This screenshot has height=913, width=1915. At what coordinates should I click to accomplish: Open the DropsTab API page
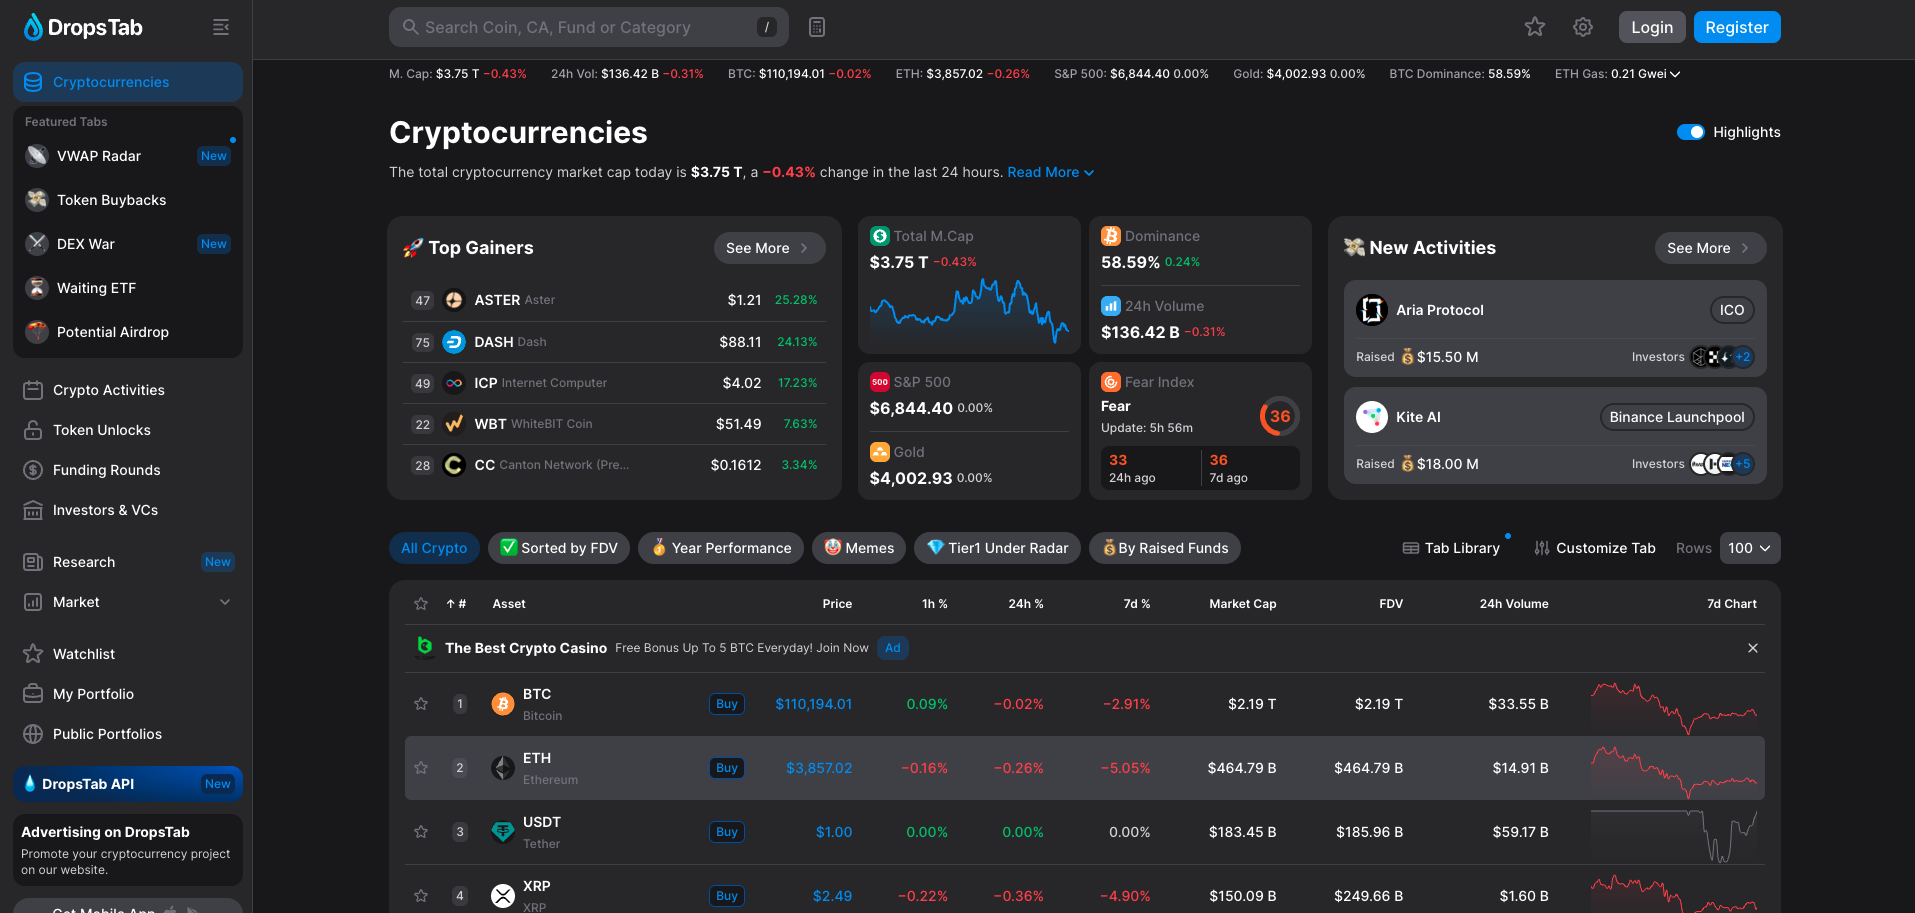pos(128,784)
